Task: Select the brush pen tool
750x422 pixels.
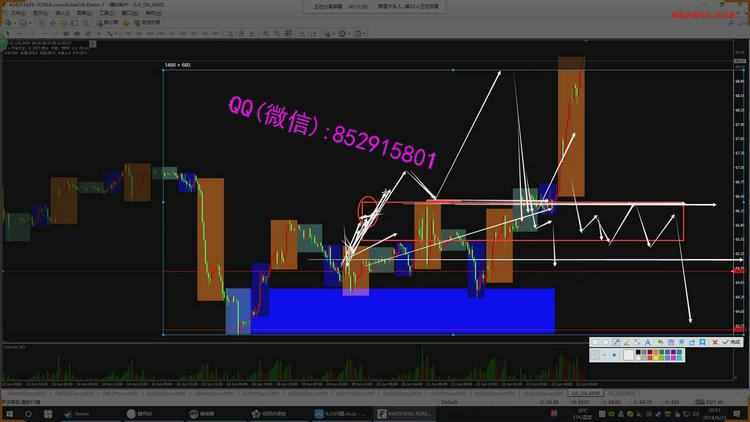Action: coord(627,342)
